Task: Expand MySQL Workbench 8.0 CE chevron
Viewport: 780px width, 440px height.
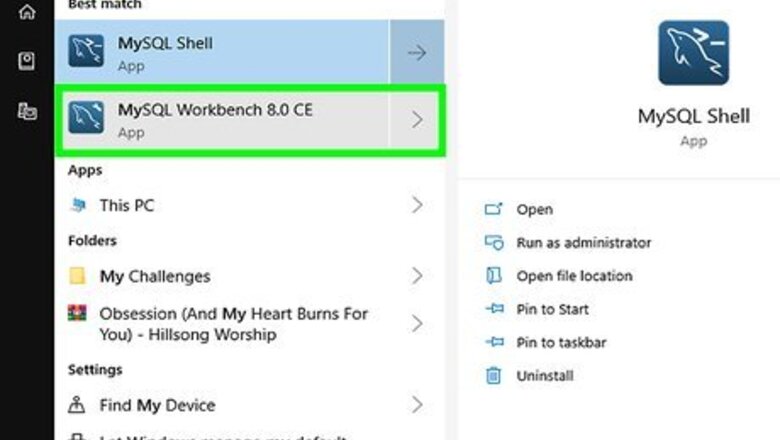Action: (x=417, y=120)
